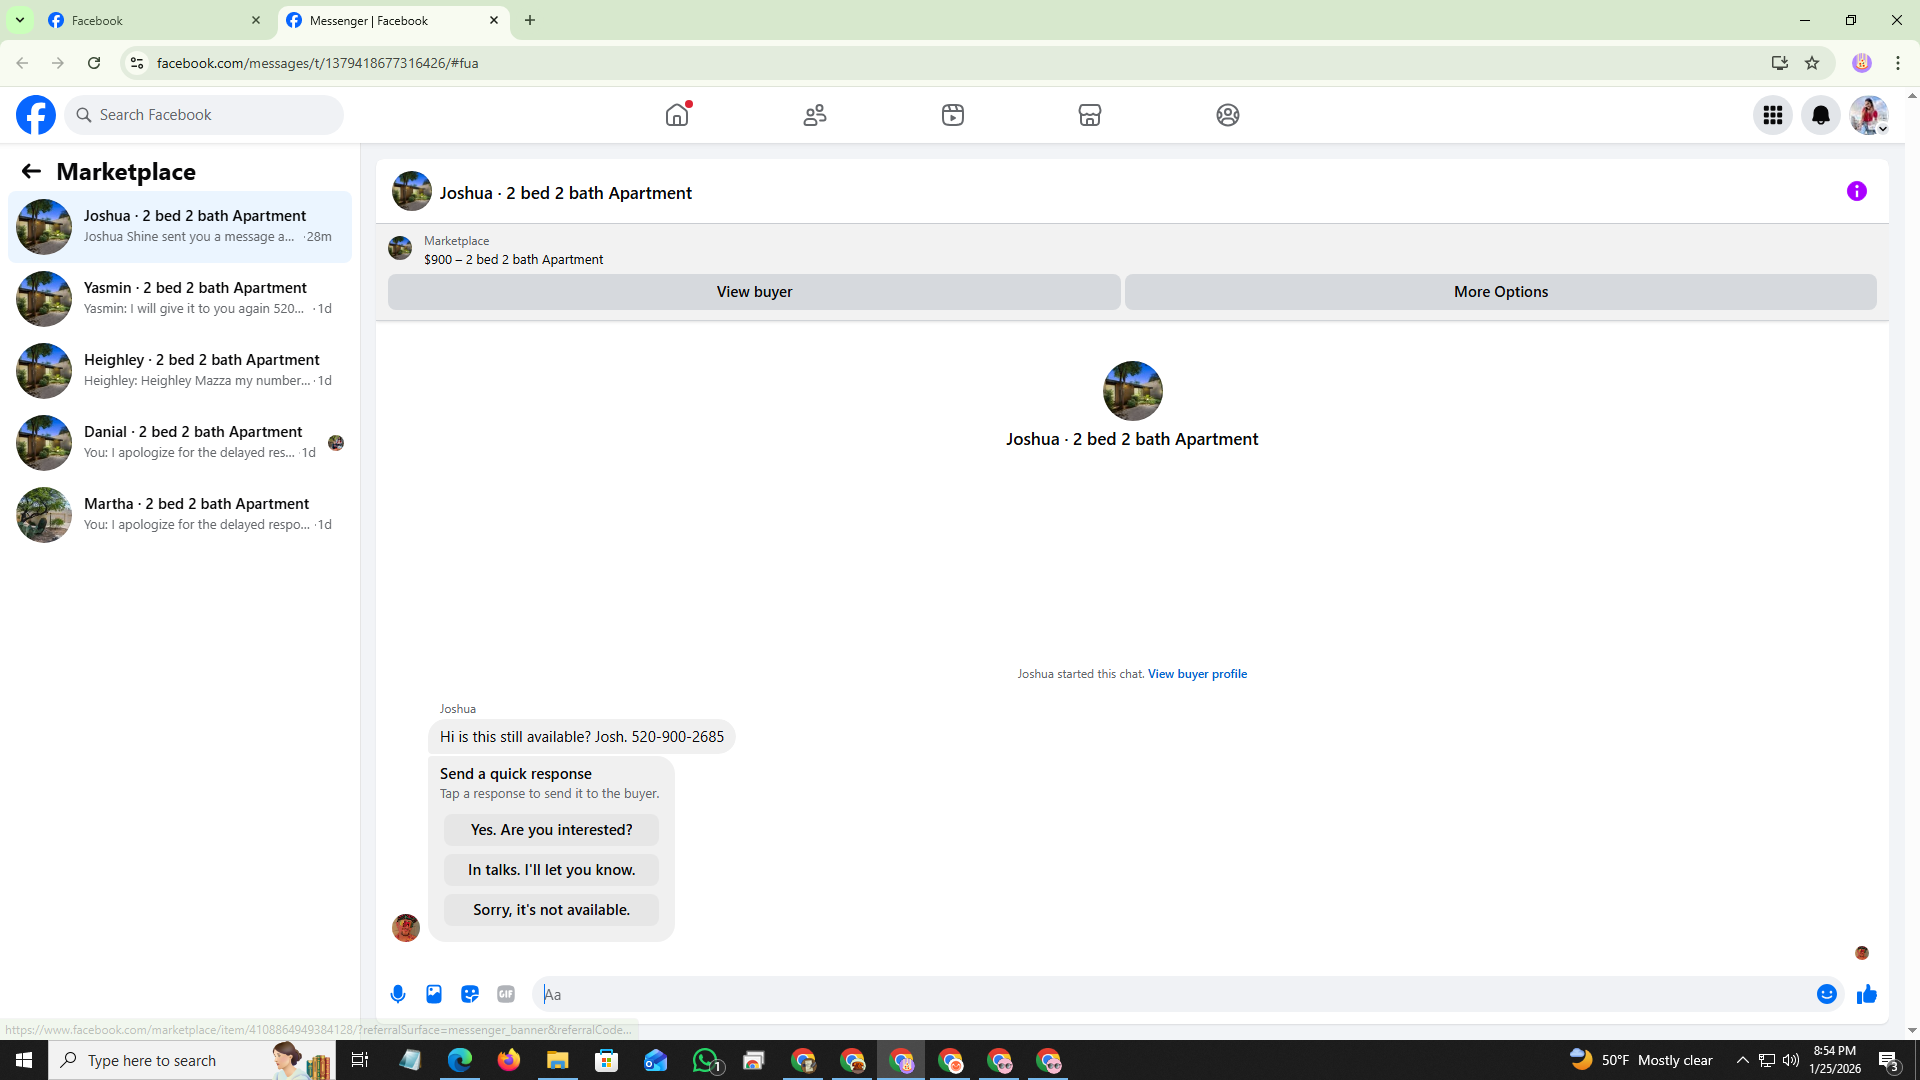The width and height of the screenshot is (1920, 1080).
Task: Open Outlook from the taskbar
Action: point(656,1060)
